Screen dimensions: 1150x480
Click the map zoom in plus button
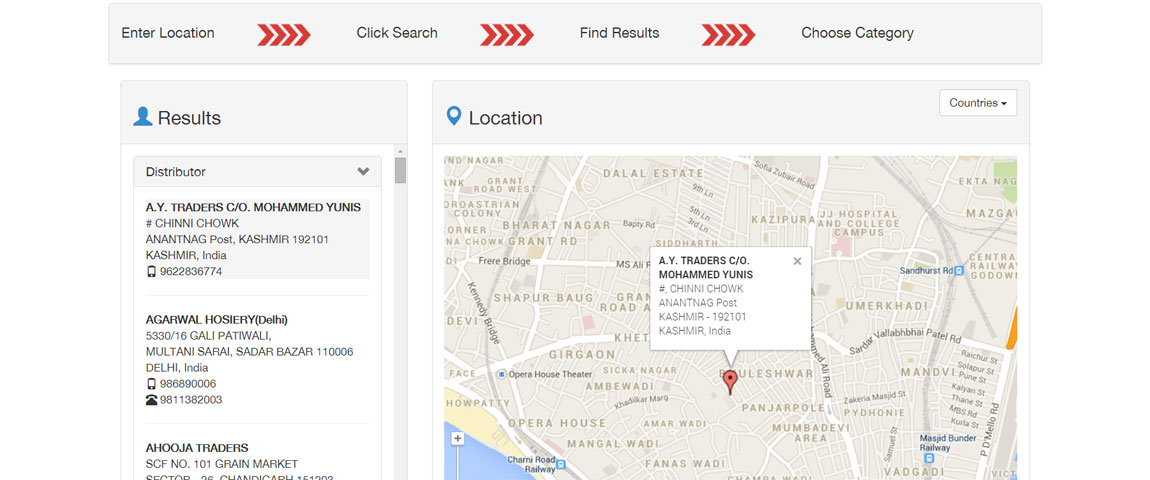coord(457,439)
